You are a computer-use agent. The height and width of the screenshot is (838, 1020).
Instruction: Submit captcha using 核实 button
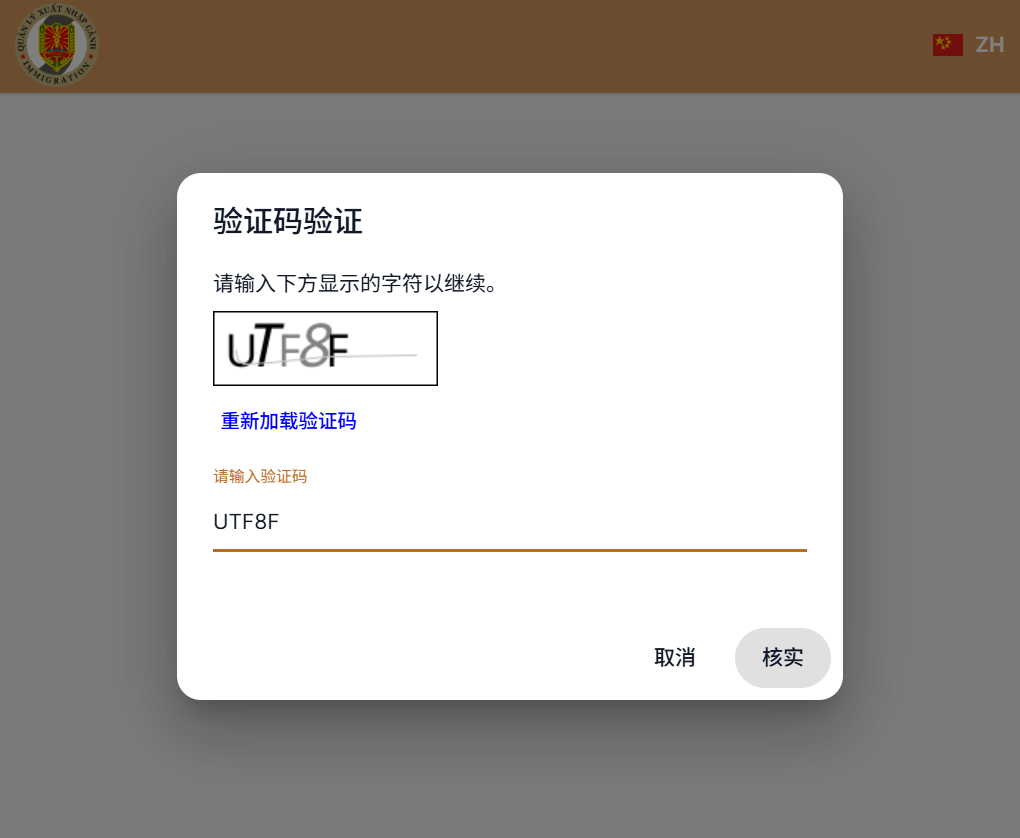(x=783, y=658)
